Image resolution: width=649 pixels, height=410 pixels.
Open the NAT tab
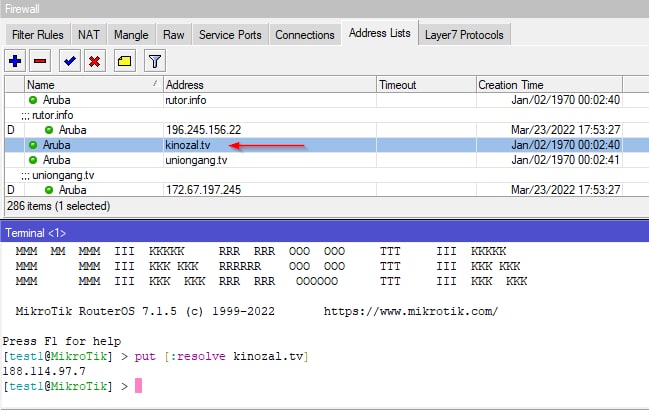click(x=89, y=35)
